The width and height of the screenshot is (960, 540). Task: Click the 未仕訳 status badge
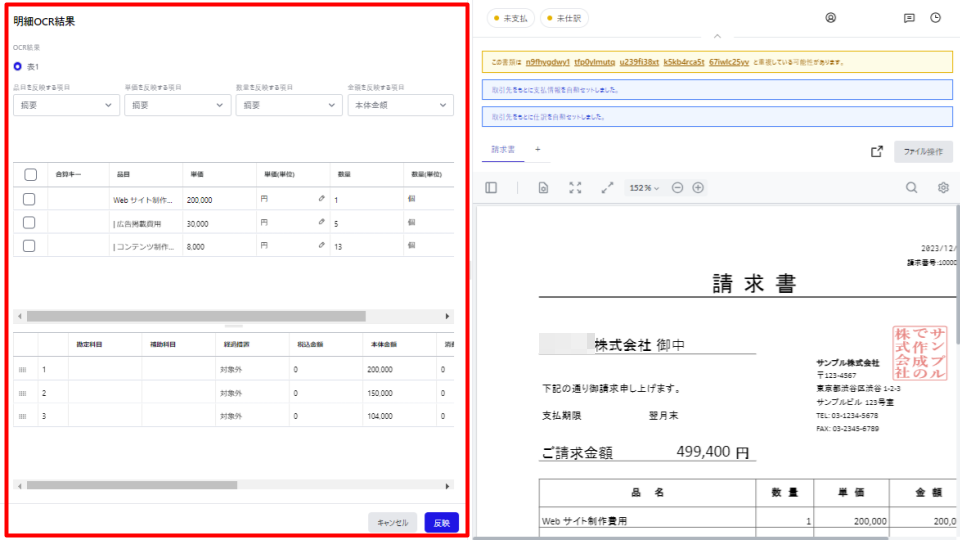click(x=564, y=18)
